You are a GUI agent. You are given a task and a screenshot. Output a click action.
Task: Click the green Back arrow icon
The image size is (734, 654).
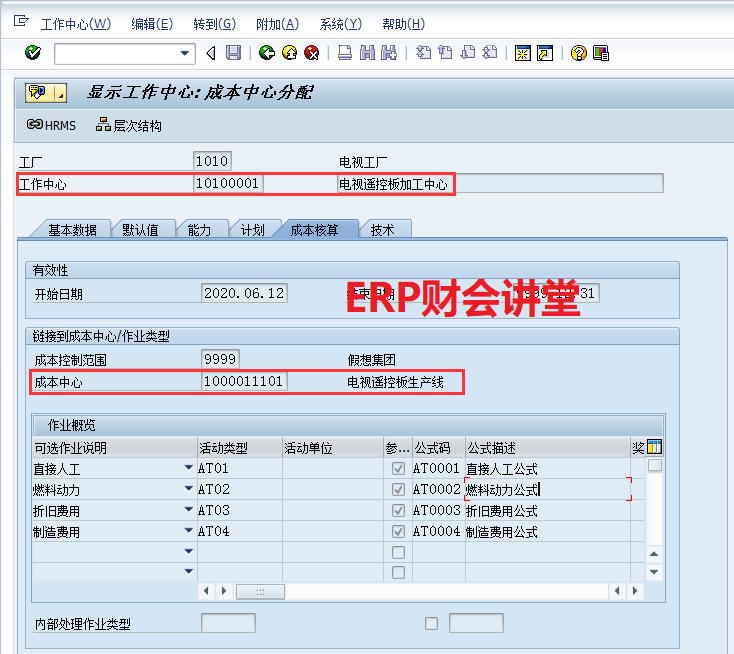click(x=266, y=53)
